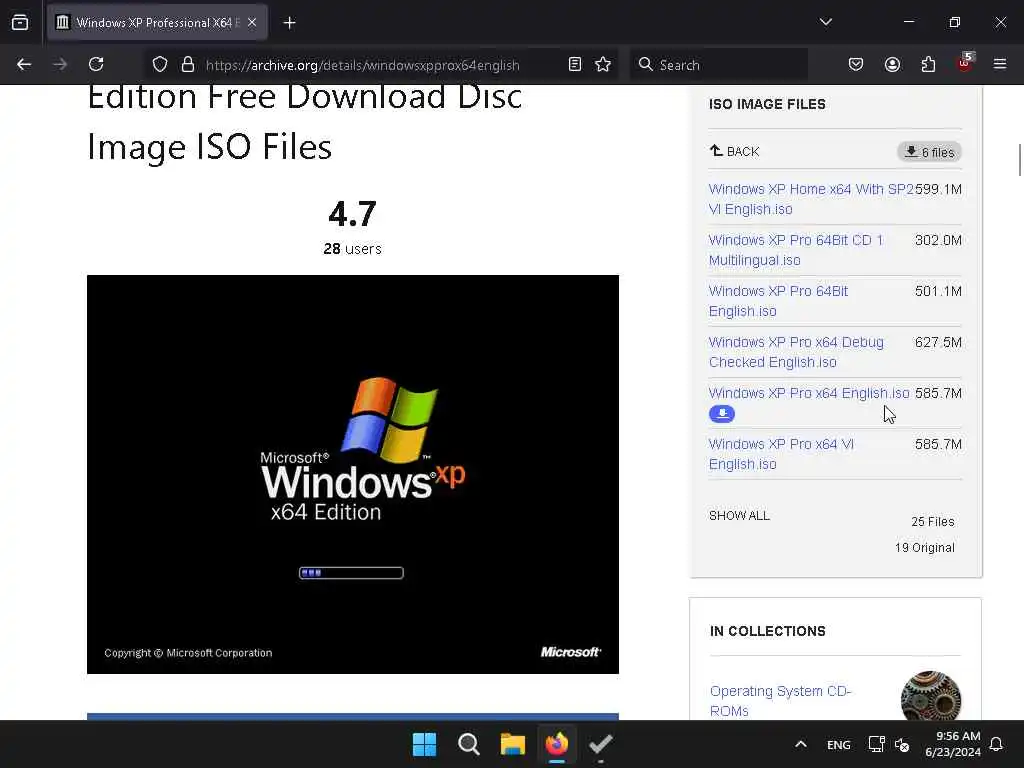This screenshot has height=768, width=1024.
Task: Open notifications bell icon
Action: point(997,744)
